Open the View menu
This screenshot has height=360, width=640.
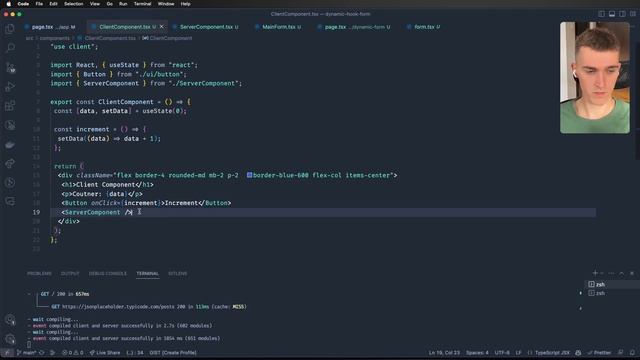(95, 4)
